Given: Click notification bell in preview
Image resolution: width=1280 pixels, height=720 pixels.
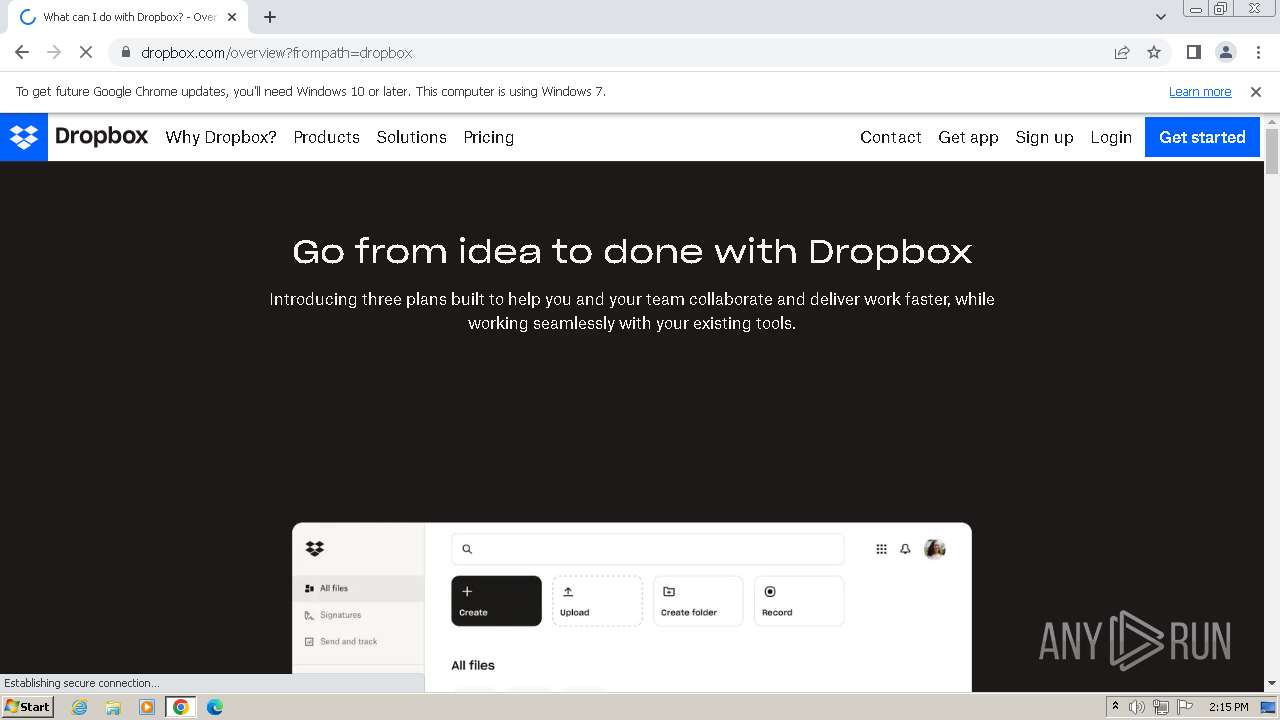Looking at the screenshot, I should click(905, 549).
